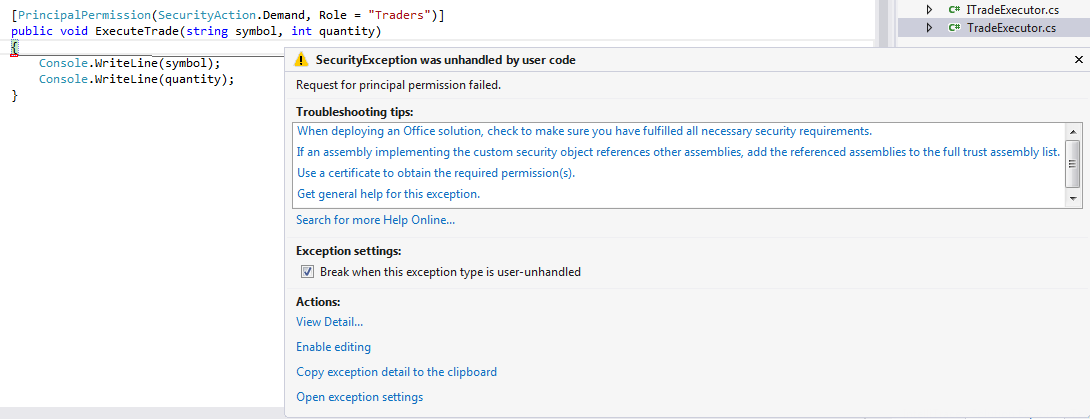Screen dimensions: 1090x419
Task: Click the C# file icon for ITradeExecutor.cs
Action: (x=954, y=9)
